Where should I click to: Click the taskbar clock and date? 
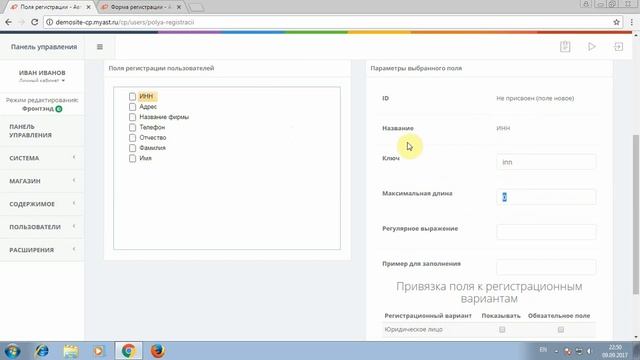(614, 351)
